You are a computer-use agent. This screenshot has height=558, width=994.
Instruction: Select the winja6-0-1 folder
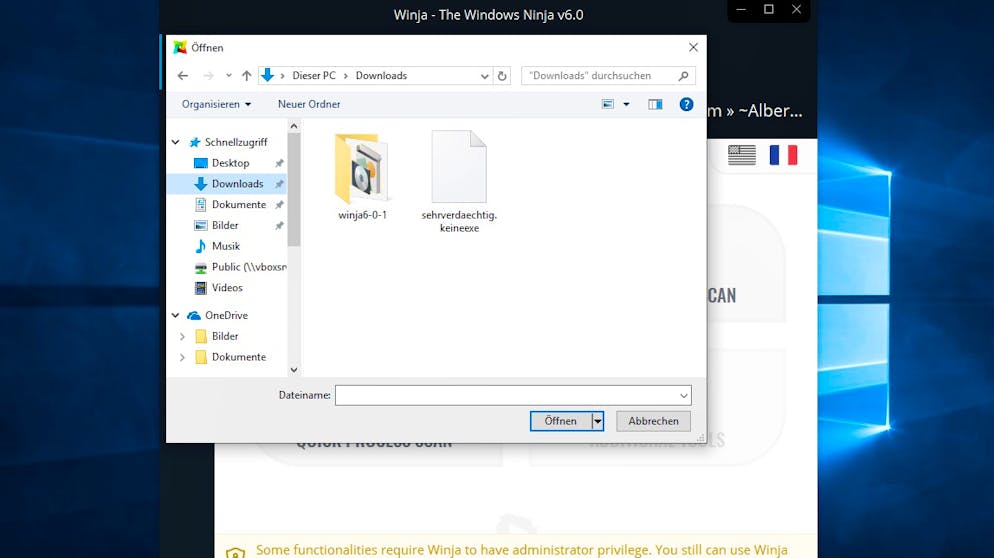[362, 176]
